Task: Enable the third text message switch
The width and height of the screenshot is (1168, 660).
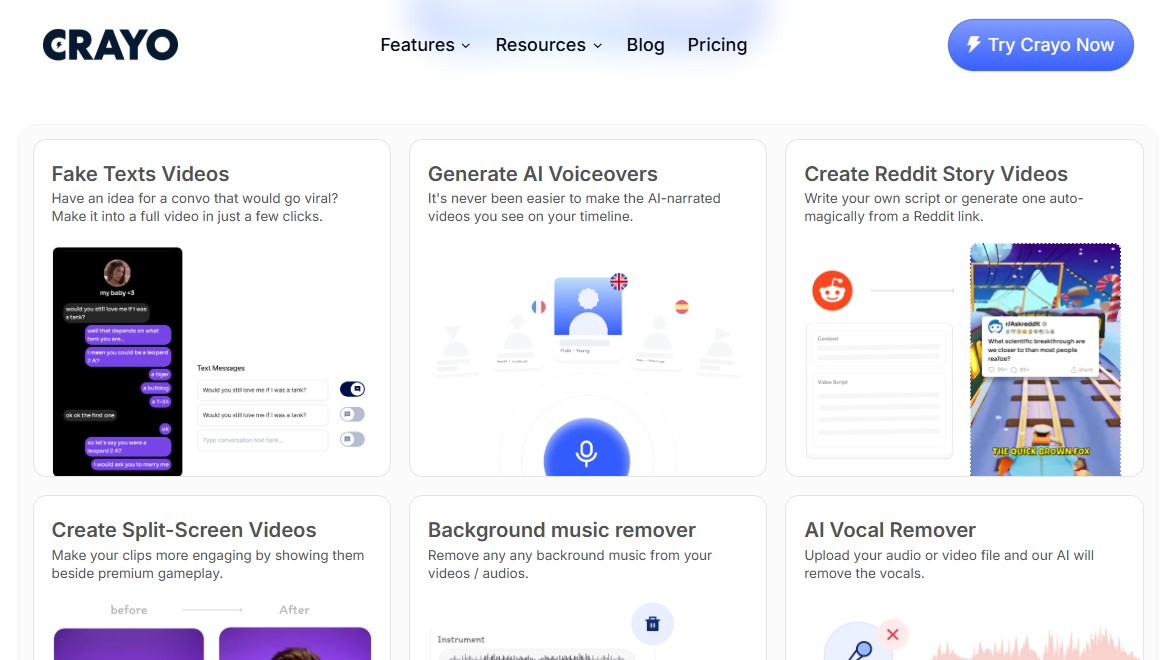Action: (x=352, y=440)
